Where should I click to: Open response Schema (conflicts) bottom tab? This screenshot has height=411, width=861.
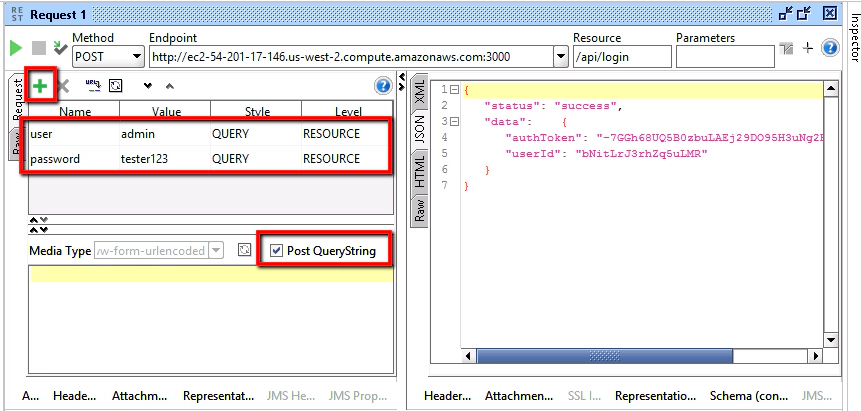tap(750, 396)
